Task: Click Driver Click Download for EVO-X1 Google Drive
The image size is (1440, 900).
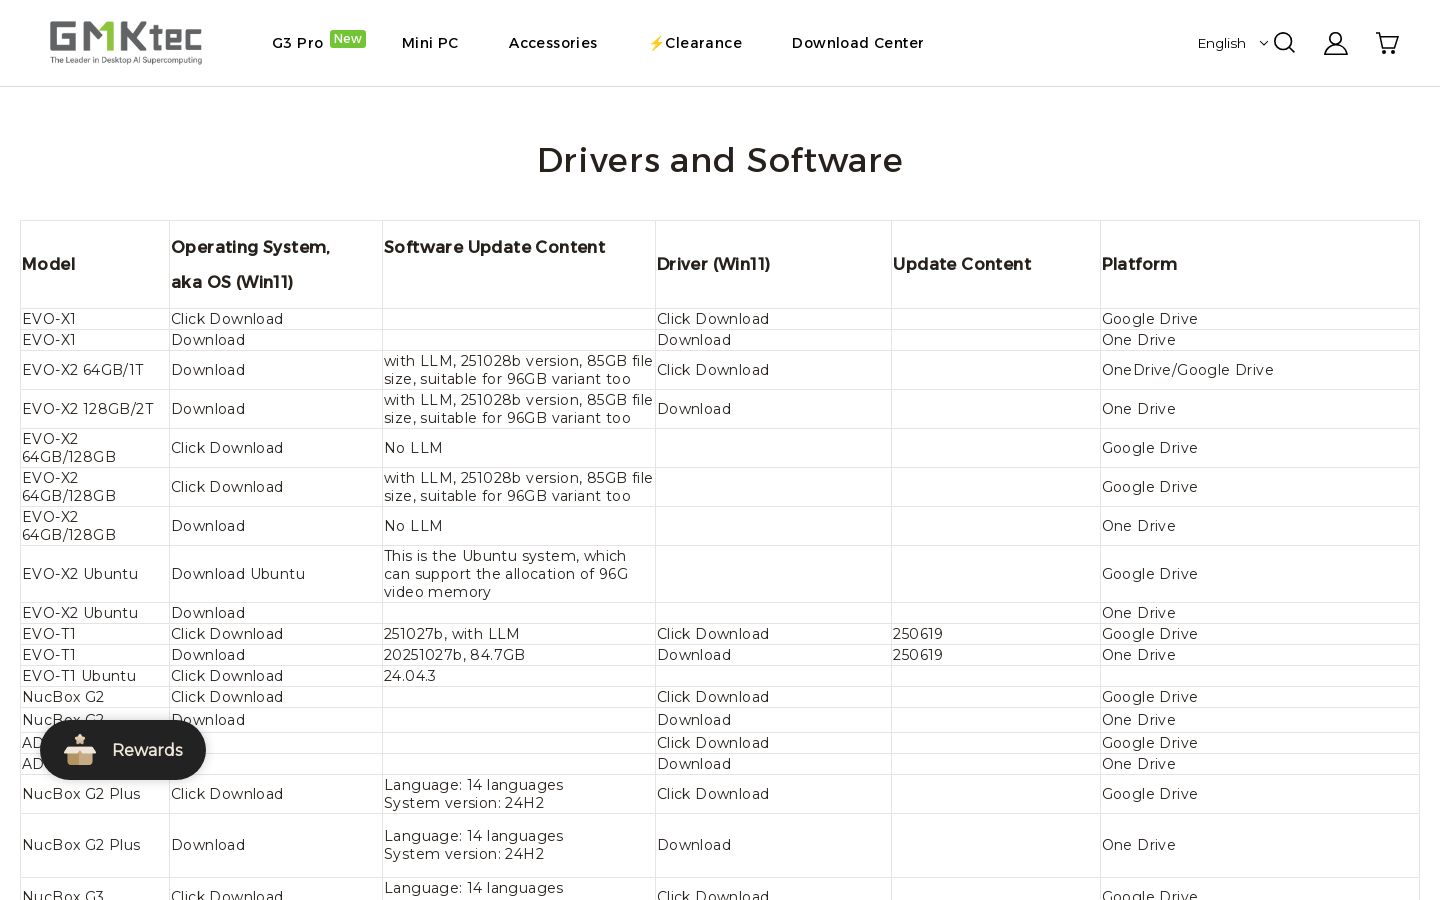Action: [713, 319]
